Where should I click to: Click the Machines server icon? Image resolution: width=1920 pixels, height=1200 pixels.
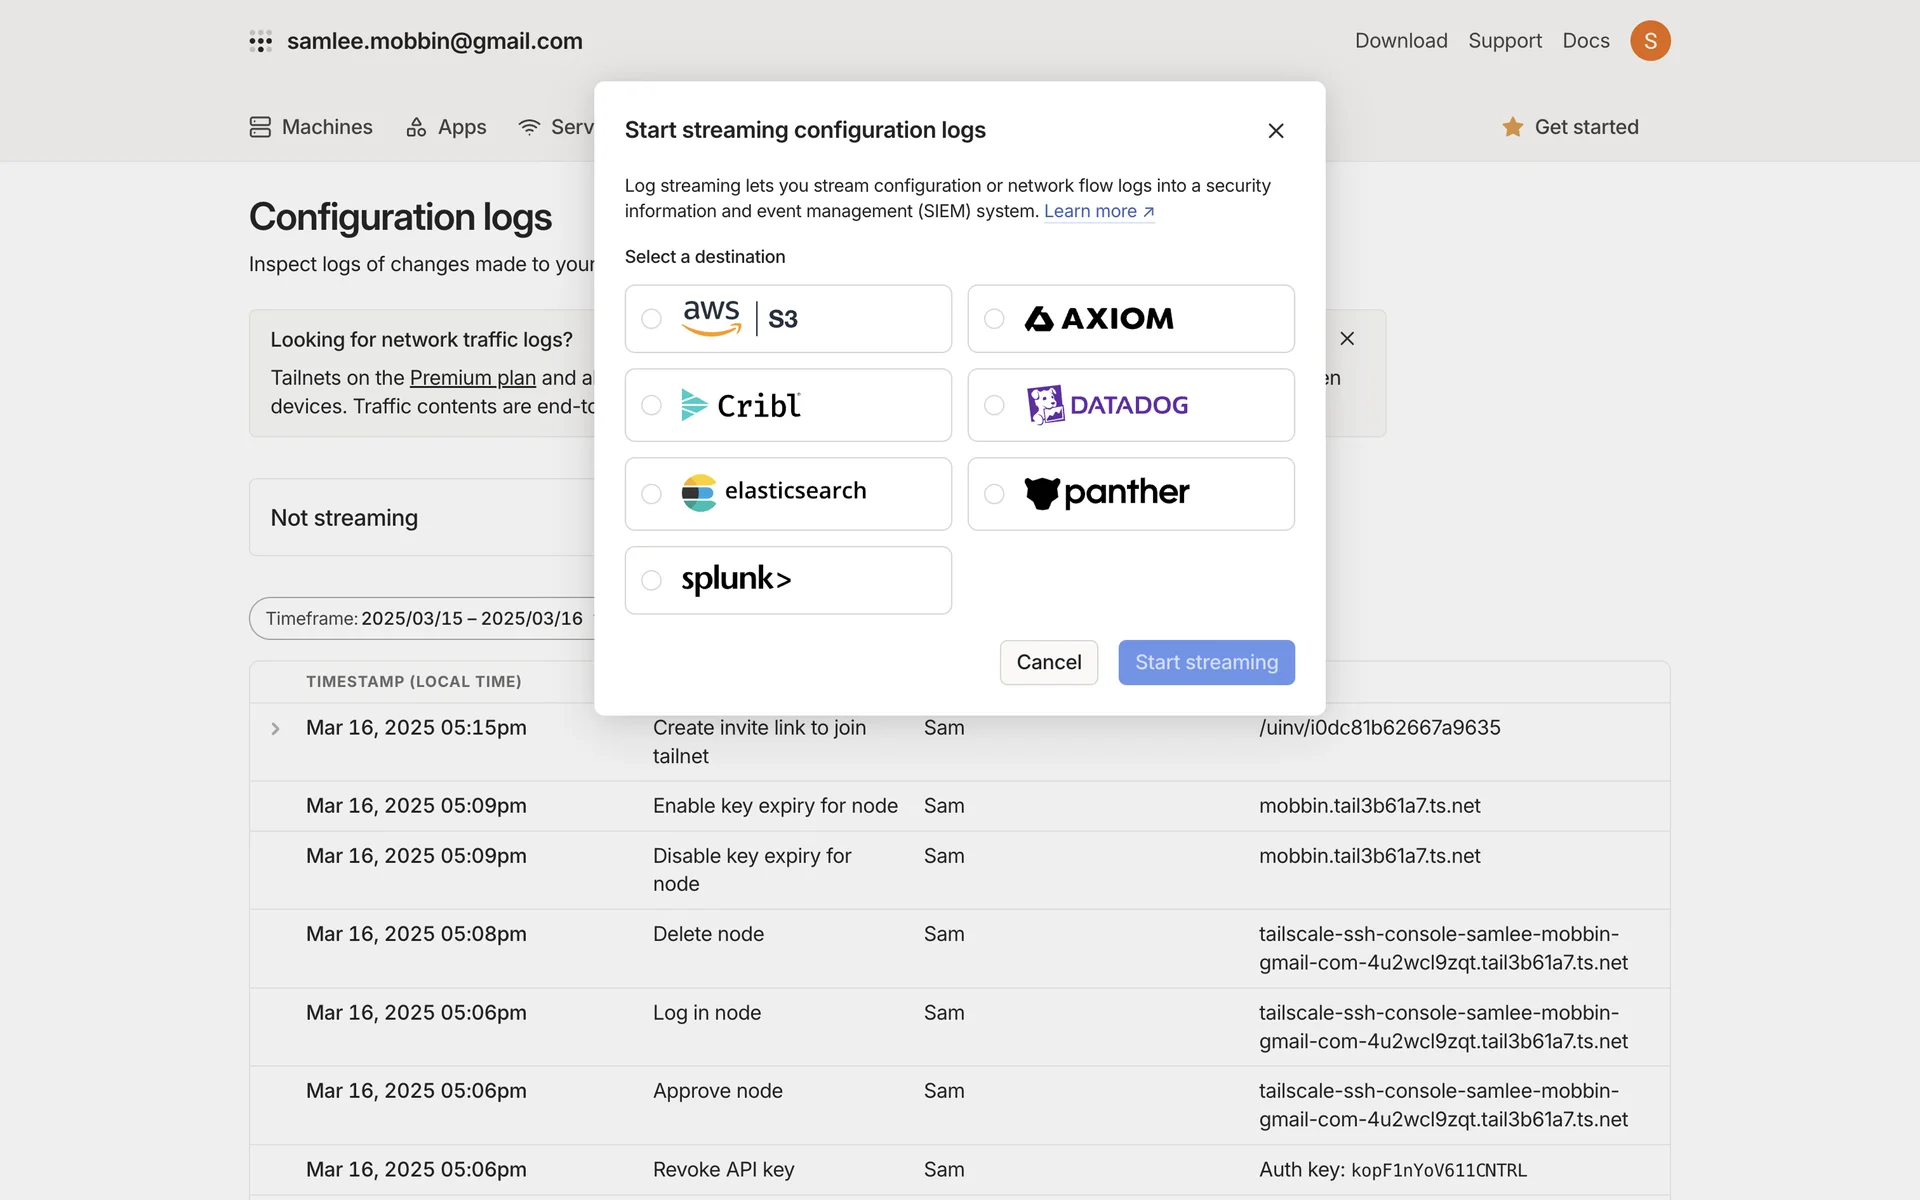point(260,127)
